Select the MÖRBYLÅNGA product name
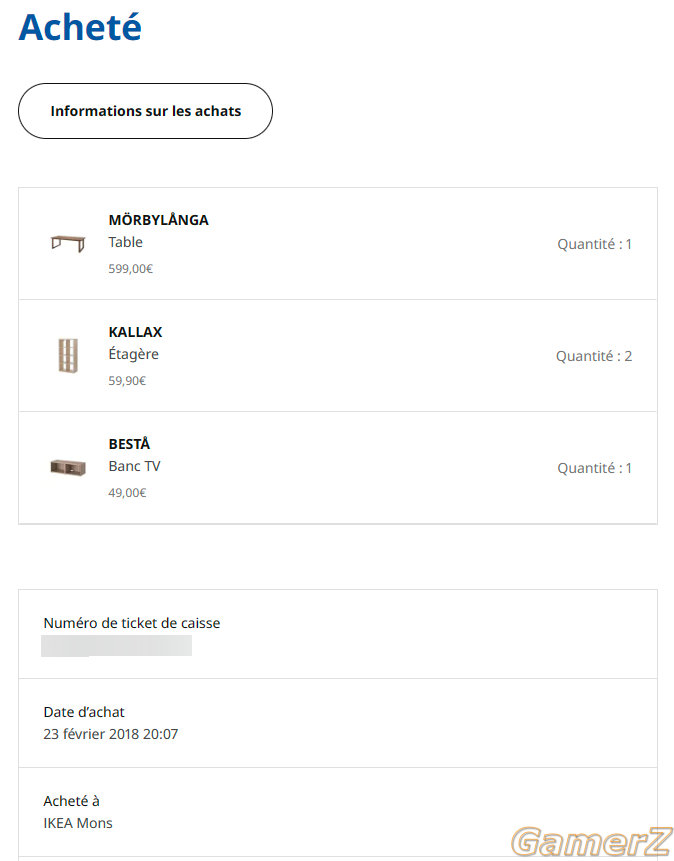Image resolution: width=674 pixels, height=861 pixels. click(158, 220)
